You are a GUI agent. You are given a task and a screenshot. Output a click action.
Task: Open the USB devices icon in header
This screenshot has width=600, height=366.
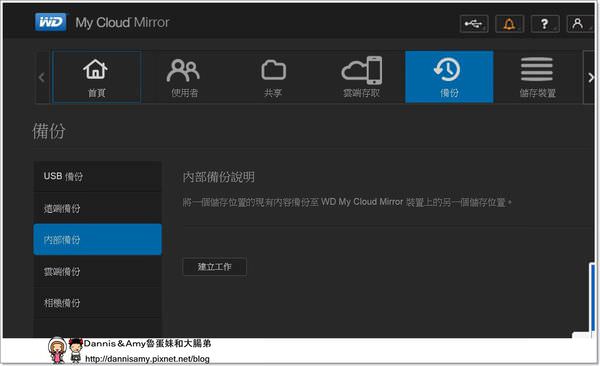[474, 24]
